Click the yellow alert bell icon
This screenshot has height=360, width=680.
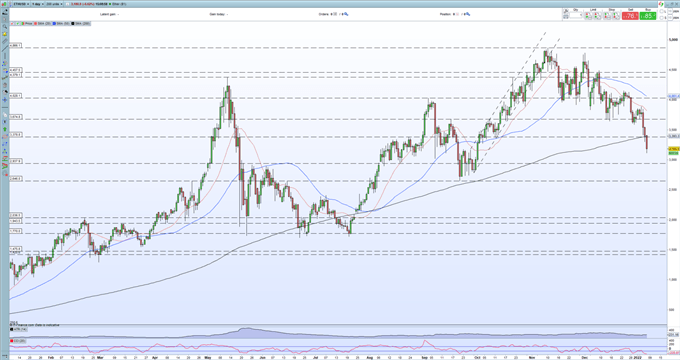pos(5,34)
